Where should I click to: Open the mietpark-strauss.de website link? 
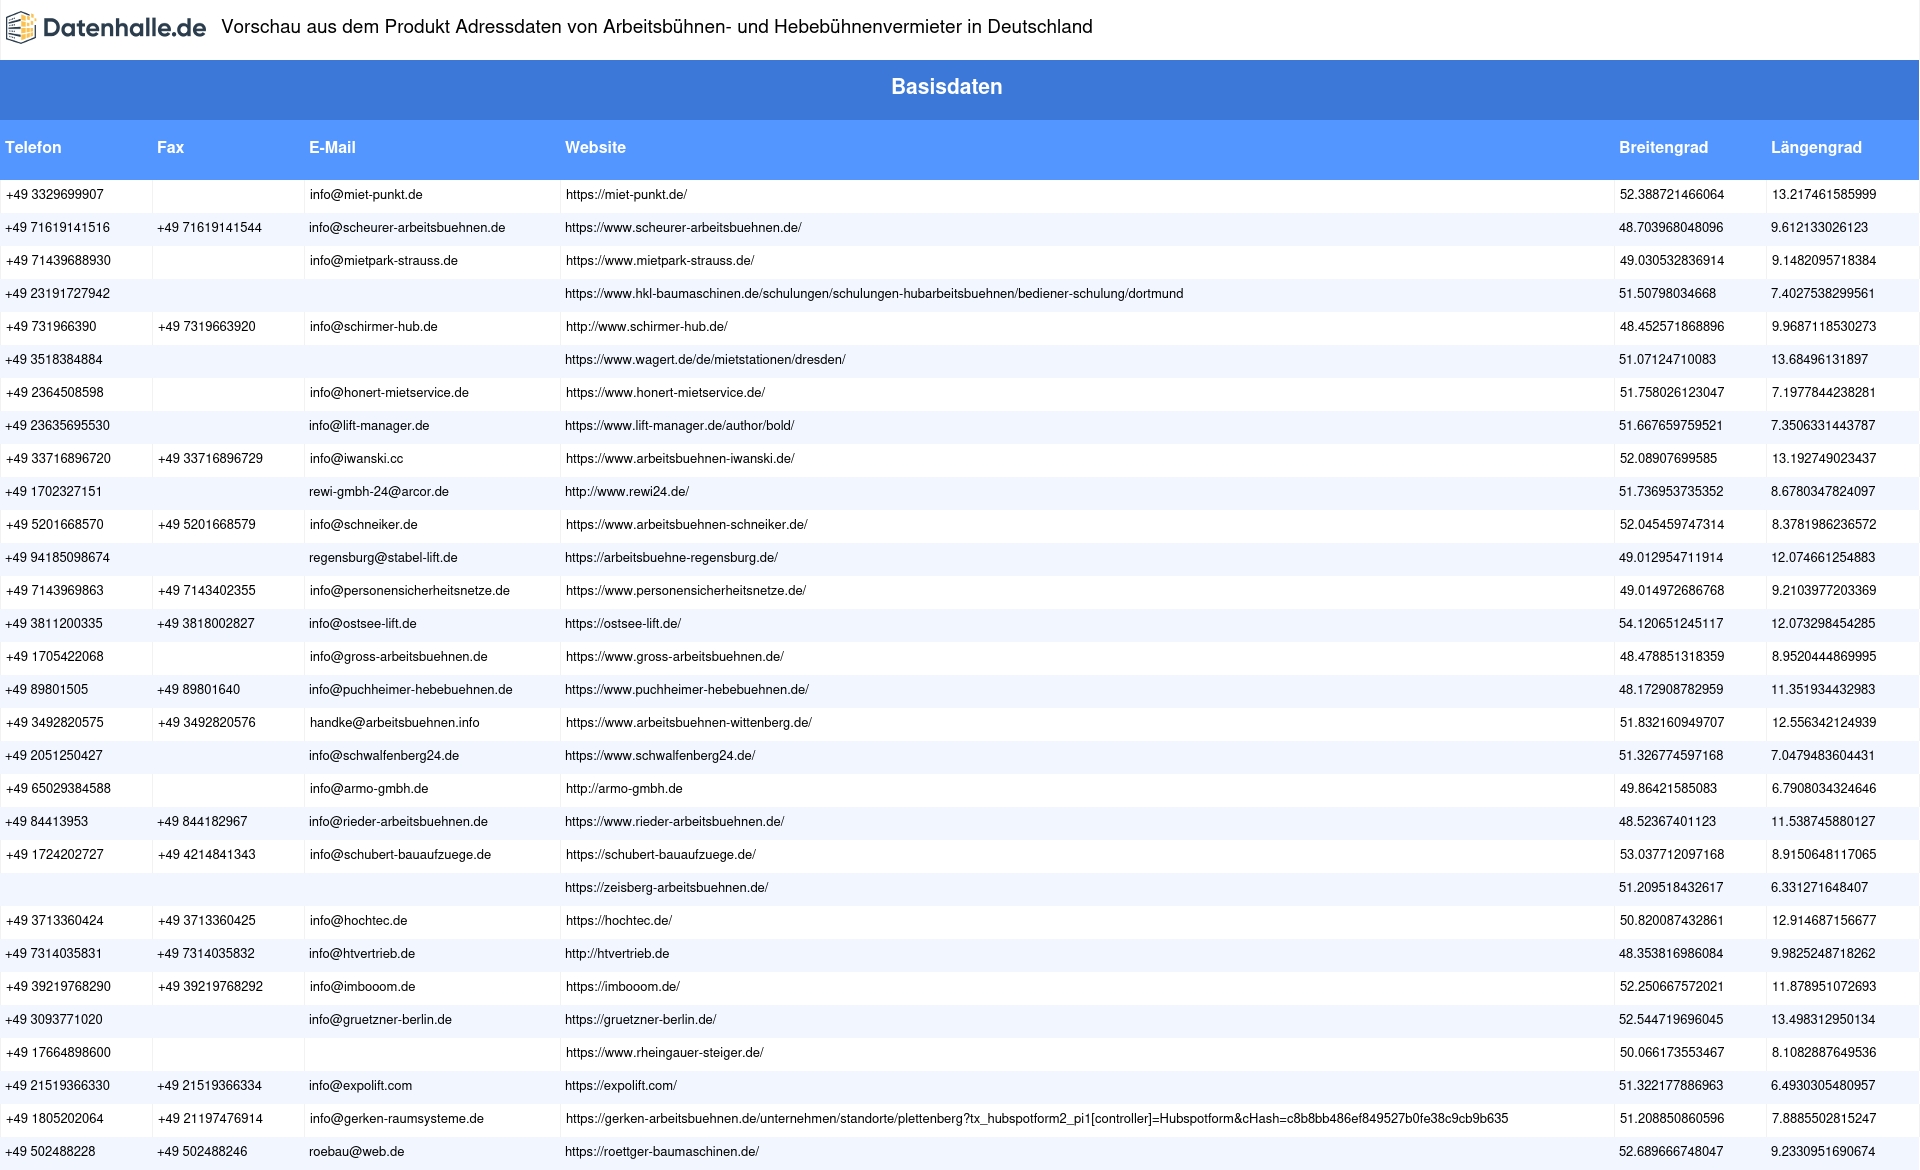point(660,261)
